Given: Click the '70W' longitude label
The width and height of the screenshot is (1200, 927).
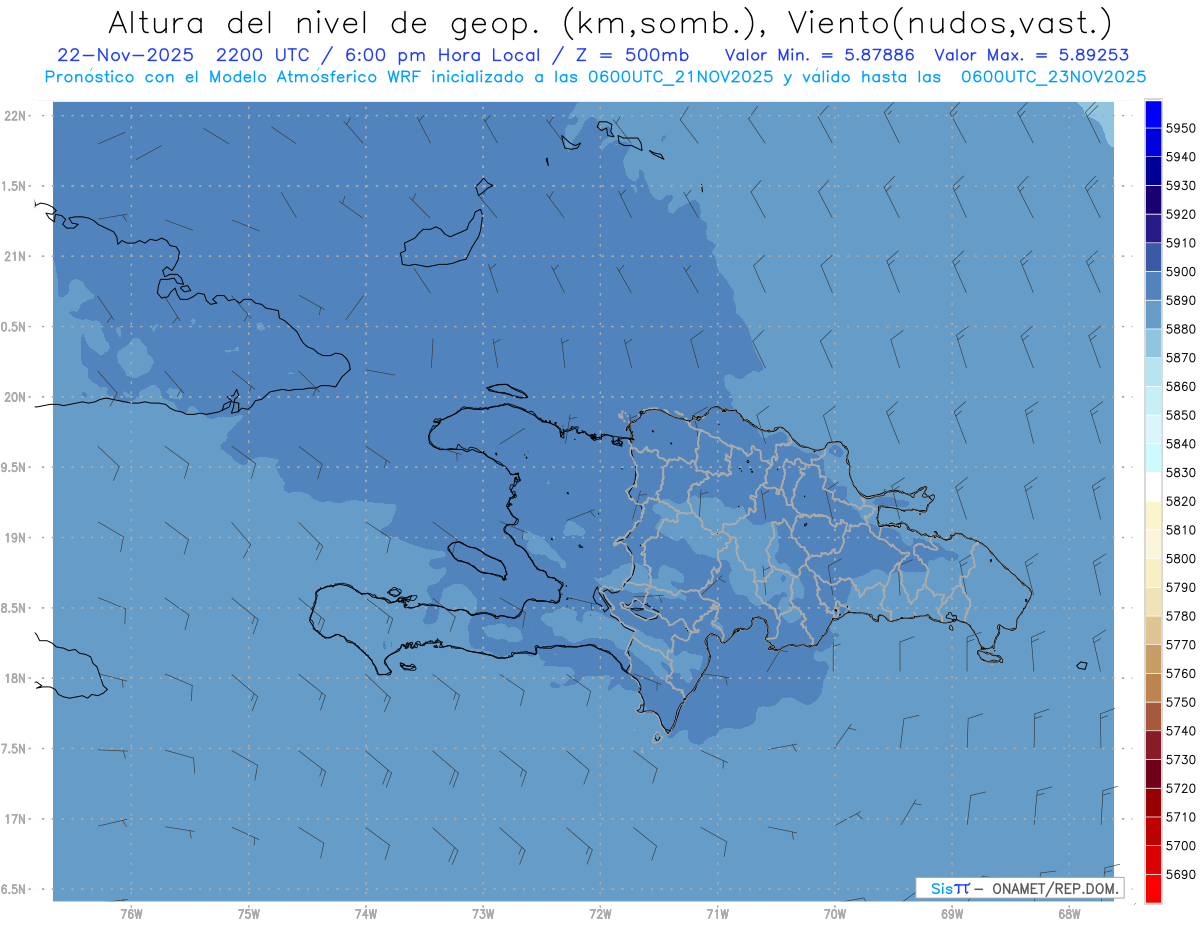Looking at the screenshot, I should pos(834,914).
